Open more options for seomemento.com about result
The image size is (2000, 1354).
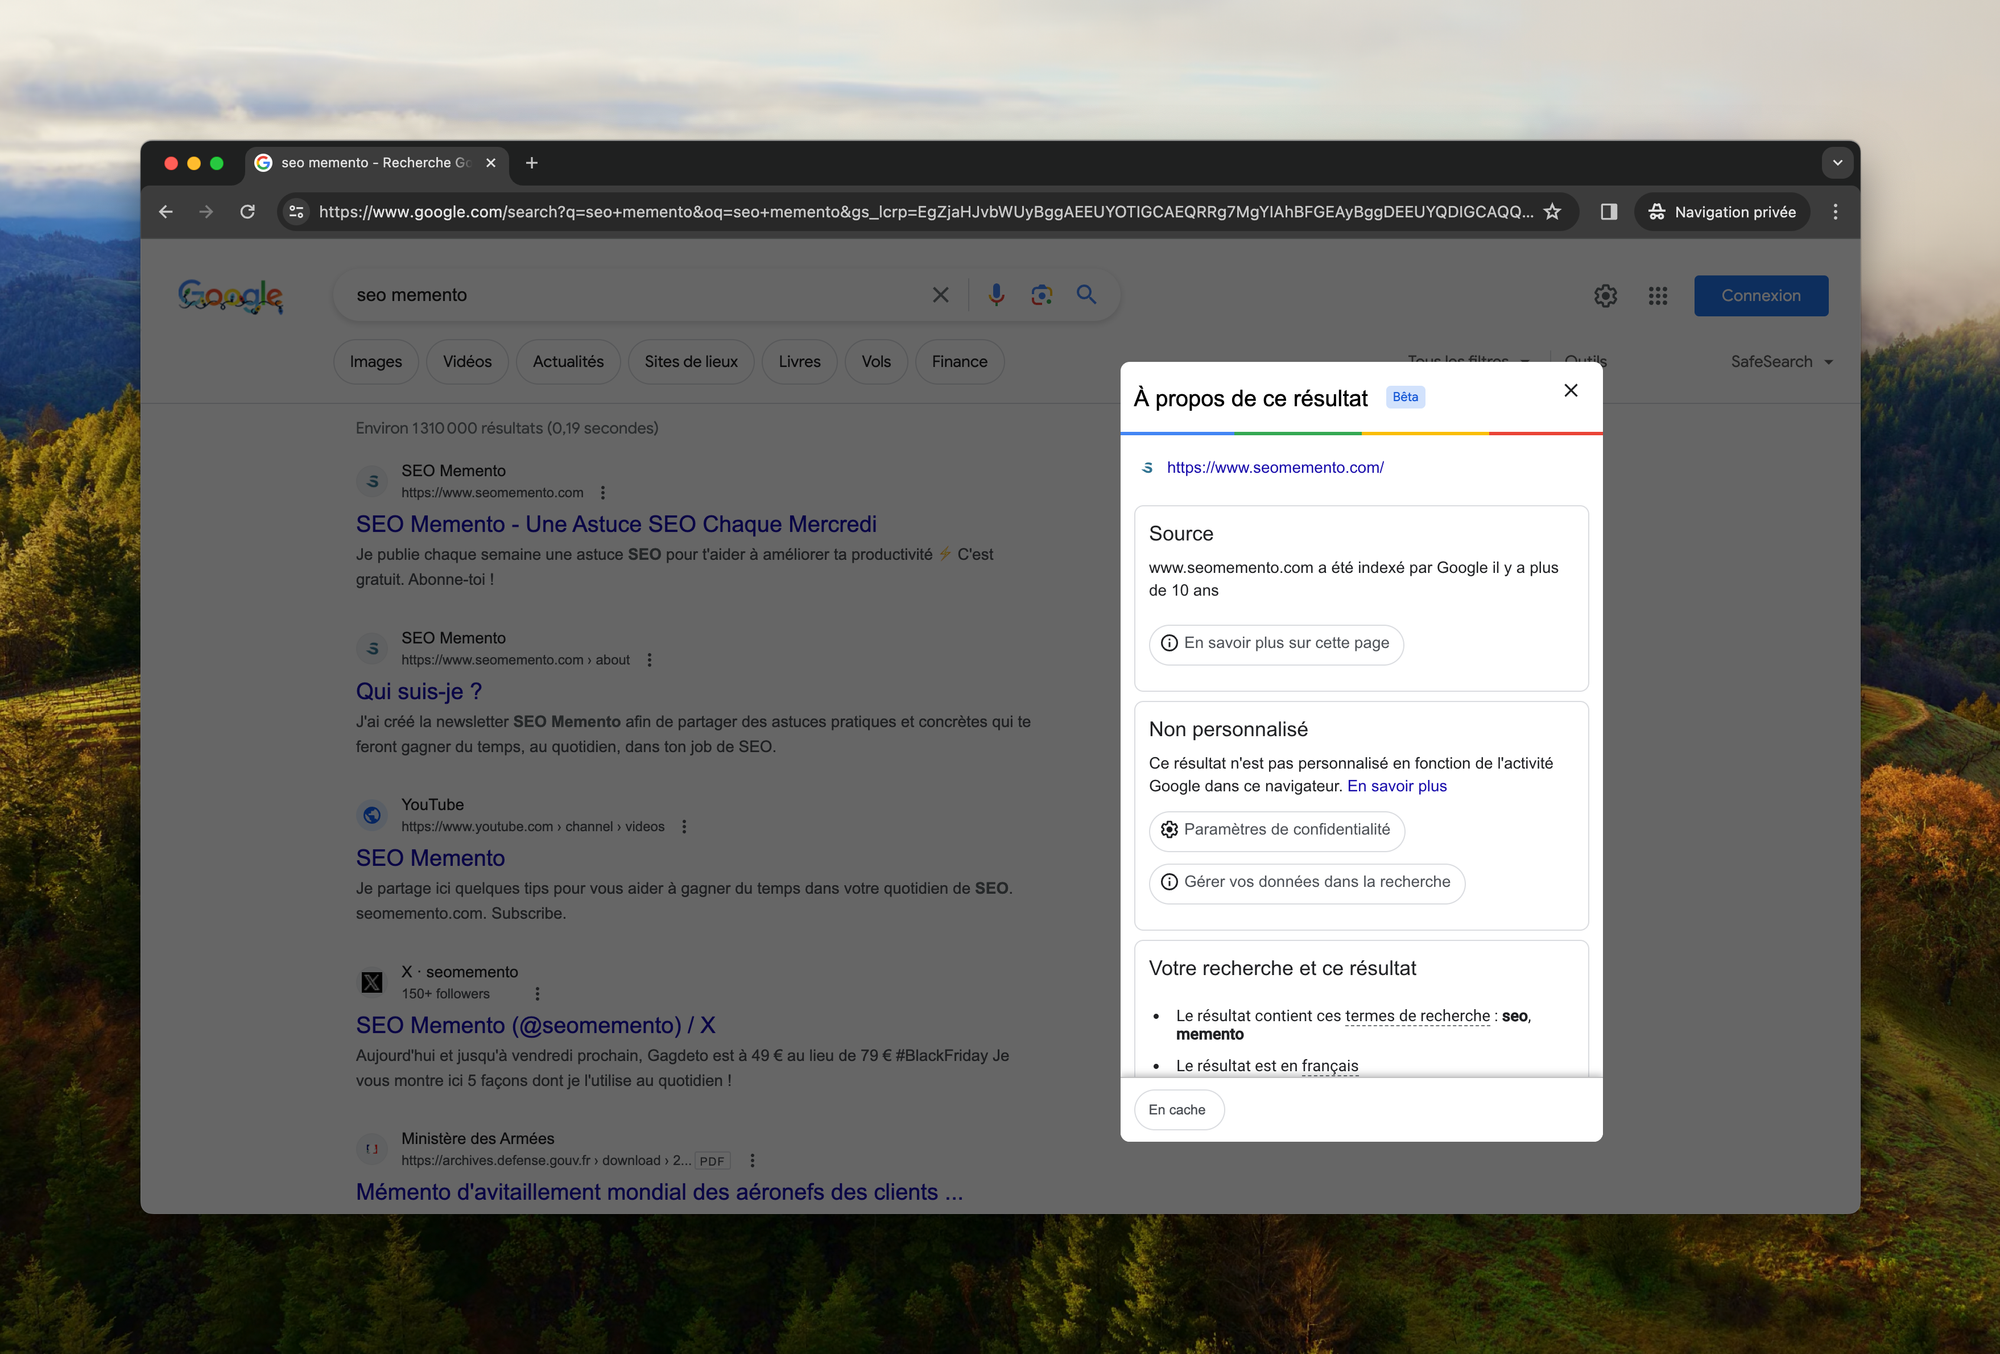(x=650, y=660)
